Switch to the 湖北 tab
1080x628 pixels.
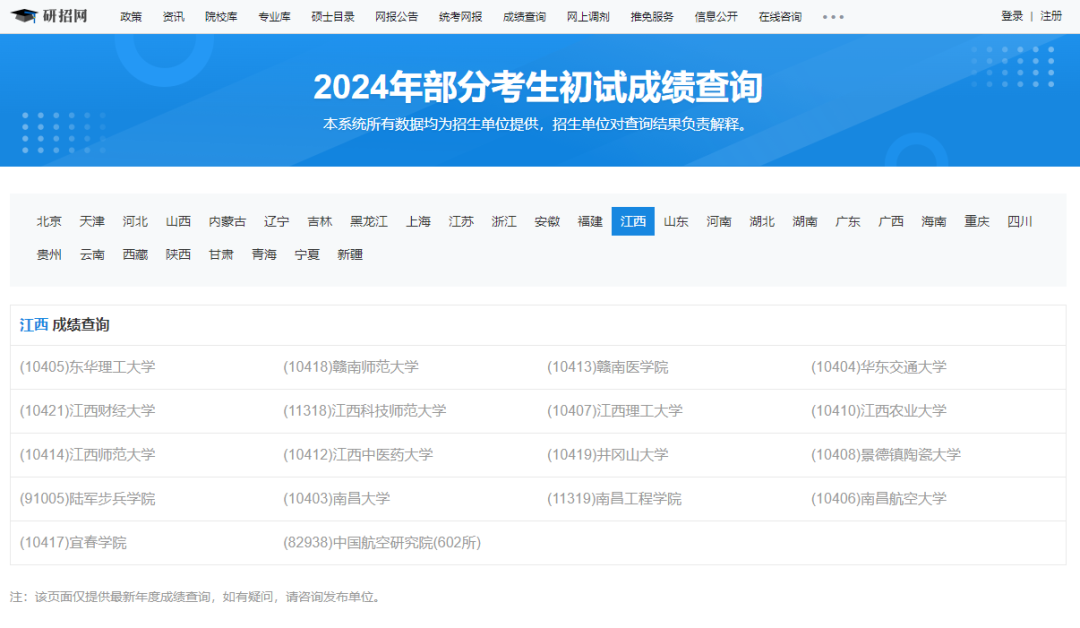(762, 221)
